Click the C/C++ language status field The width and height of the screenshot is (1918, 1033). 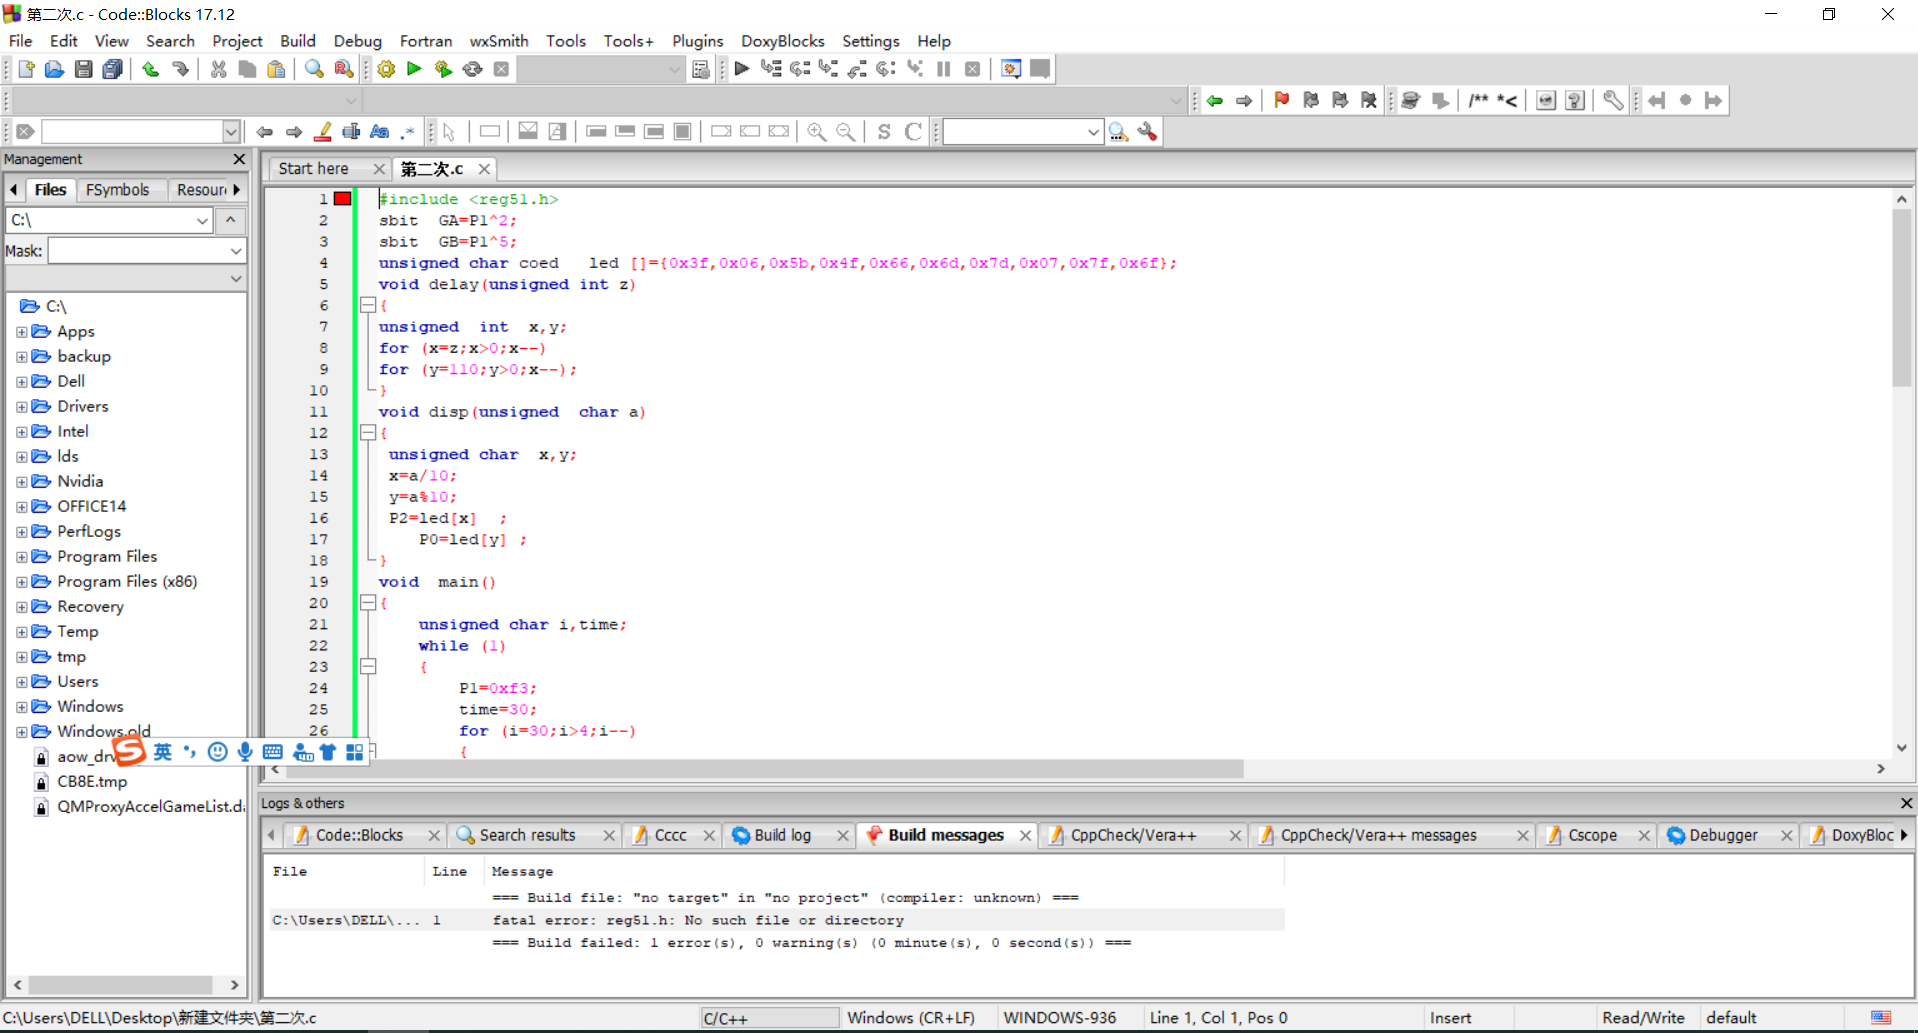769,1018
